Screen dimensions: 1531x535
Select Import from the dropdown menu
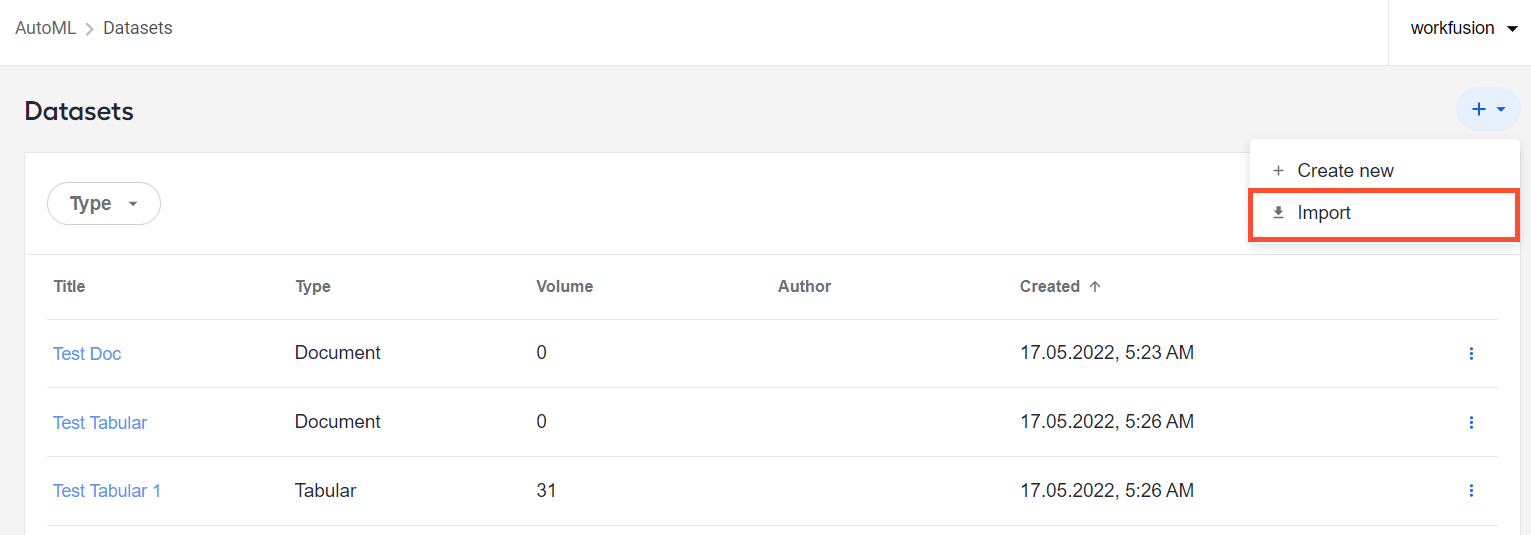pyautogui.click(x=1384, y=213)
